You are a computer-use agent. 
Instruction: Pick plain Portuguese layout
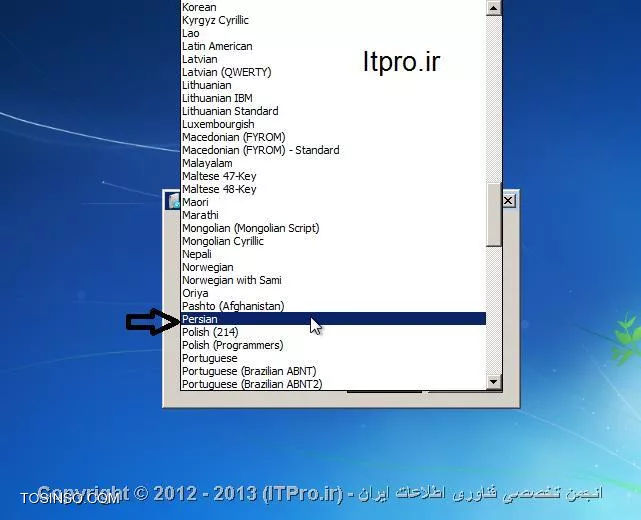[x=333, y=358]
